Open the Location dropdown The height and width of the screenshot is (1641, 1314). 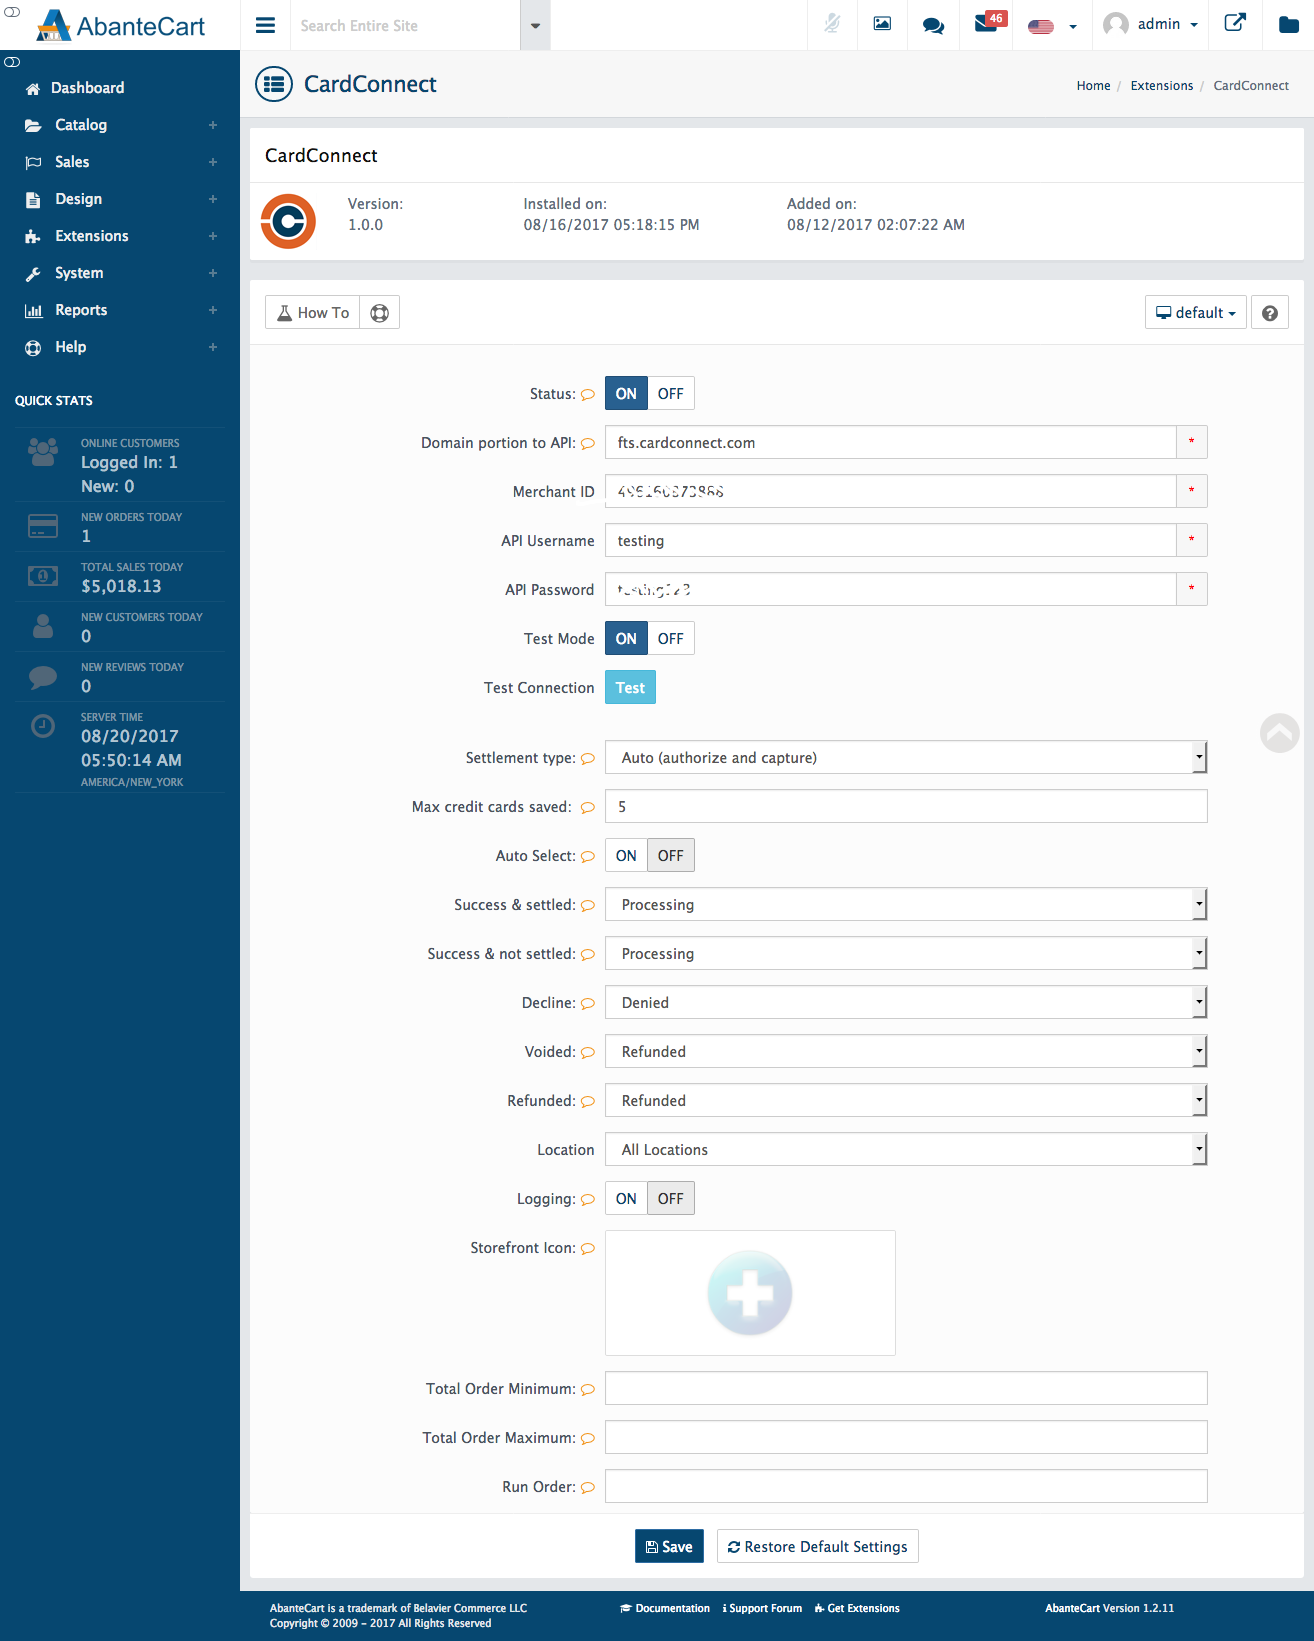[x=906, y=1150]
